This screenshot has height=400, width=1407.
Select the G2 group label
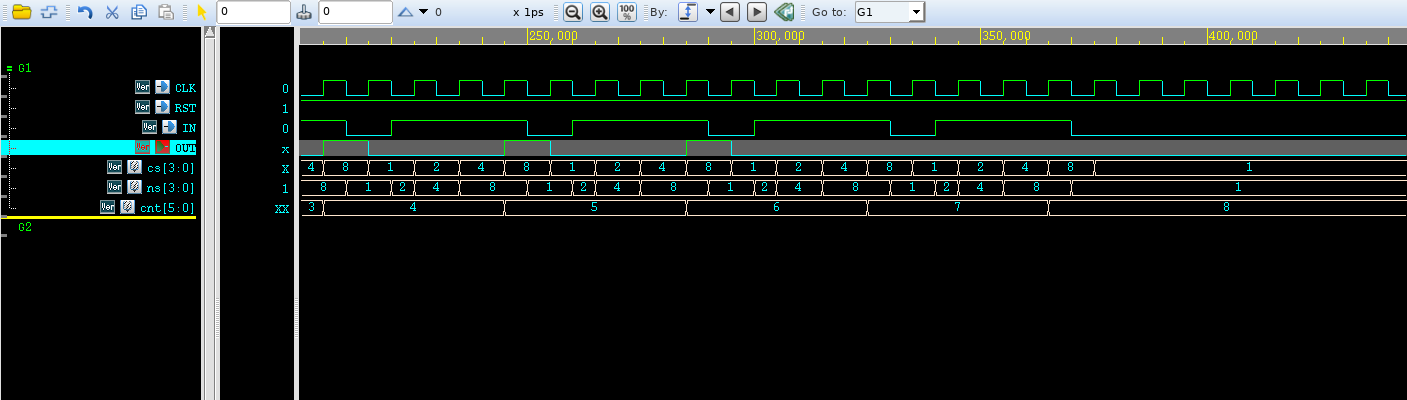(25, 227)
